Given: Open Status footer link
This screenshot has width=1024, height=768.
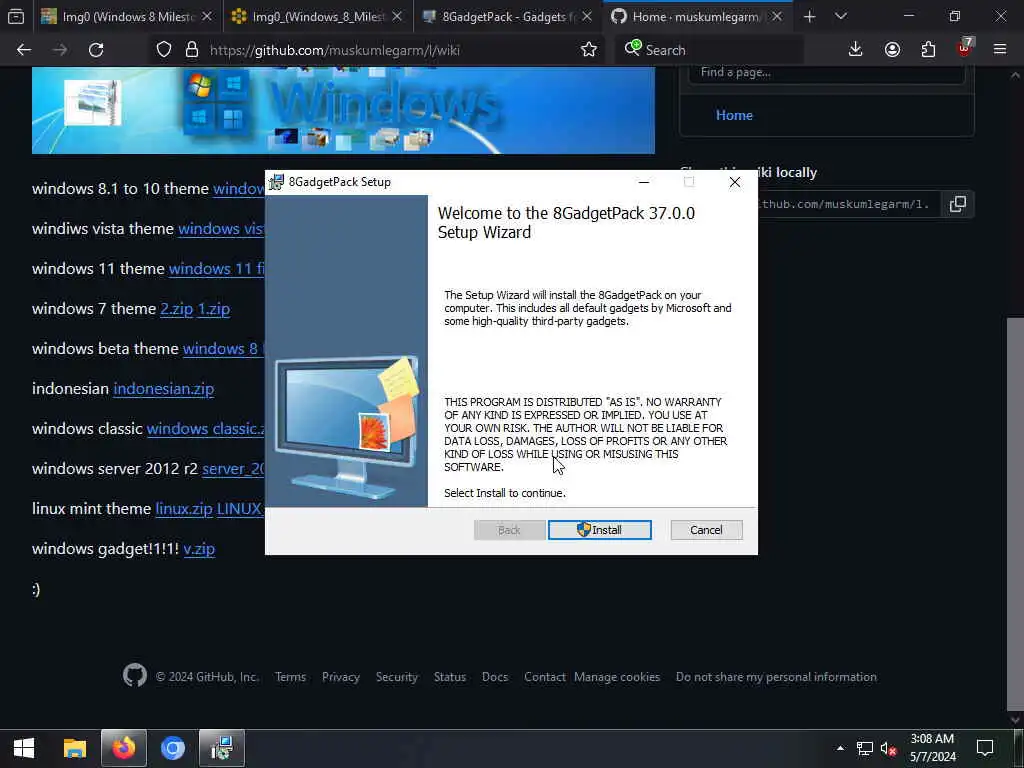Looking at the screenshot, I should coord(450,677).
